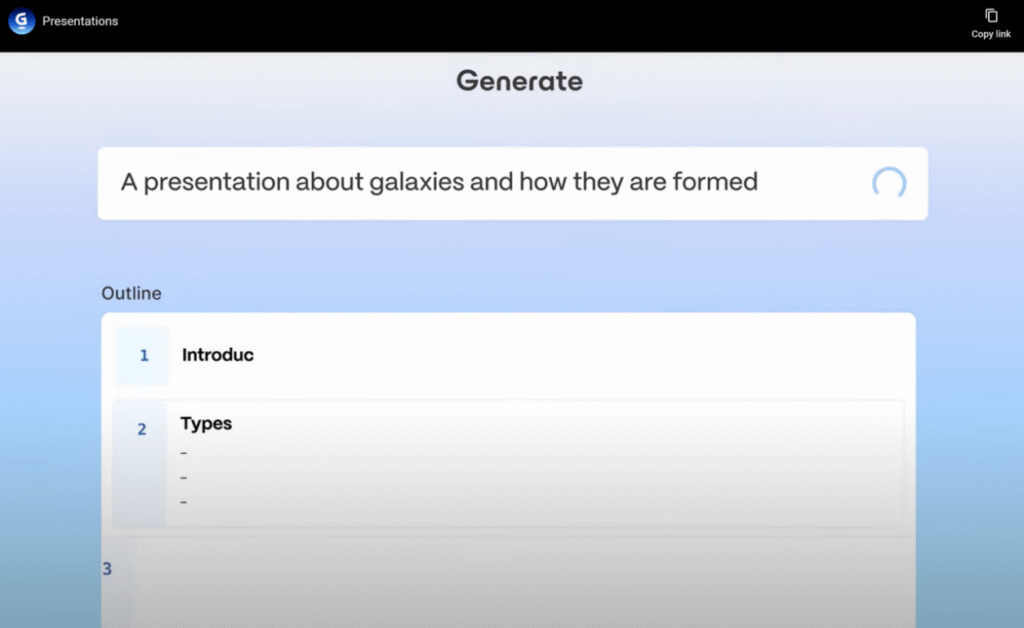Open the Presentations title link
Viewport: 1024px width, 628px height.
pos(80,21)
